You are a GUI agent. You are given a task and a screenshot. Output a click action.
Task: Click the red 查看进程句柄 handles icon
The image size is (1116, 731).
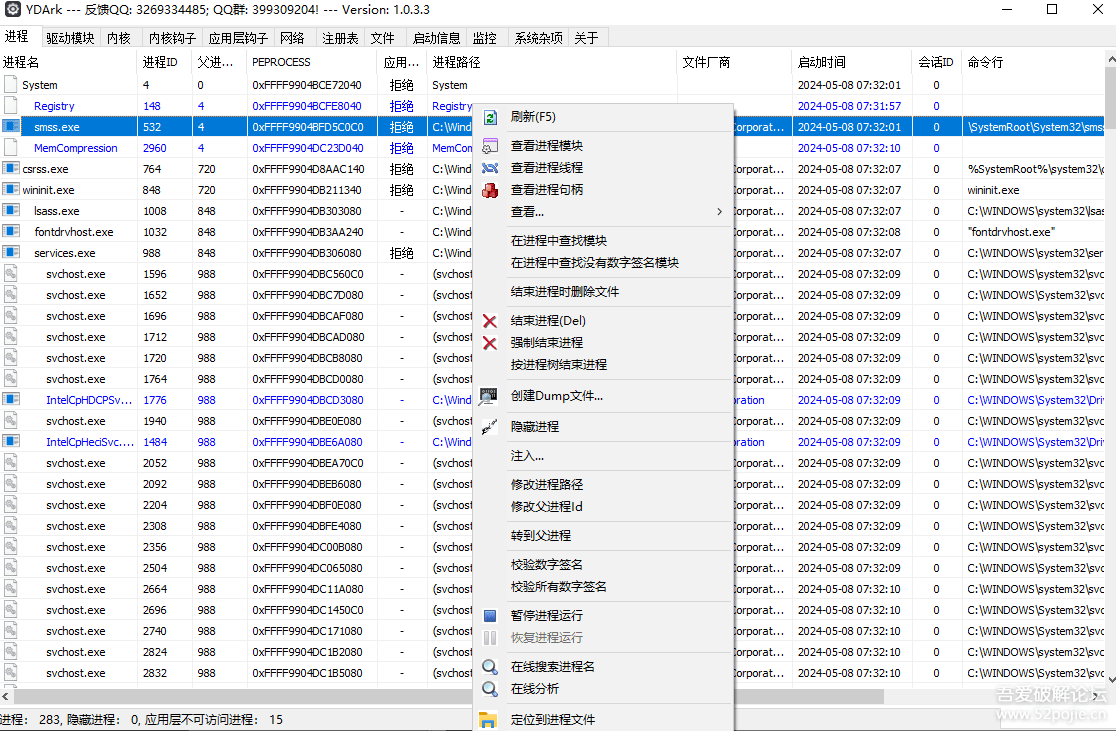(x=490, y=190)
